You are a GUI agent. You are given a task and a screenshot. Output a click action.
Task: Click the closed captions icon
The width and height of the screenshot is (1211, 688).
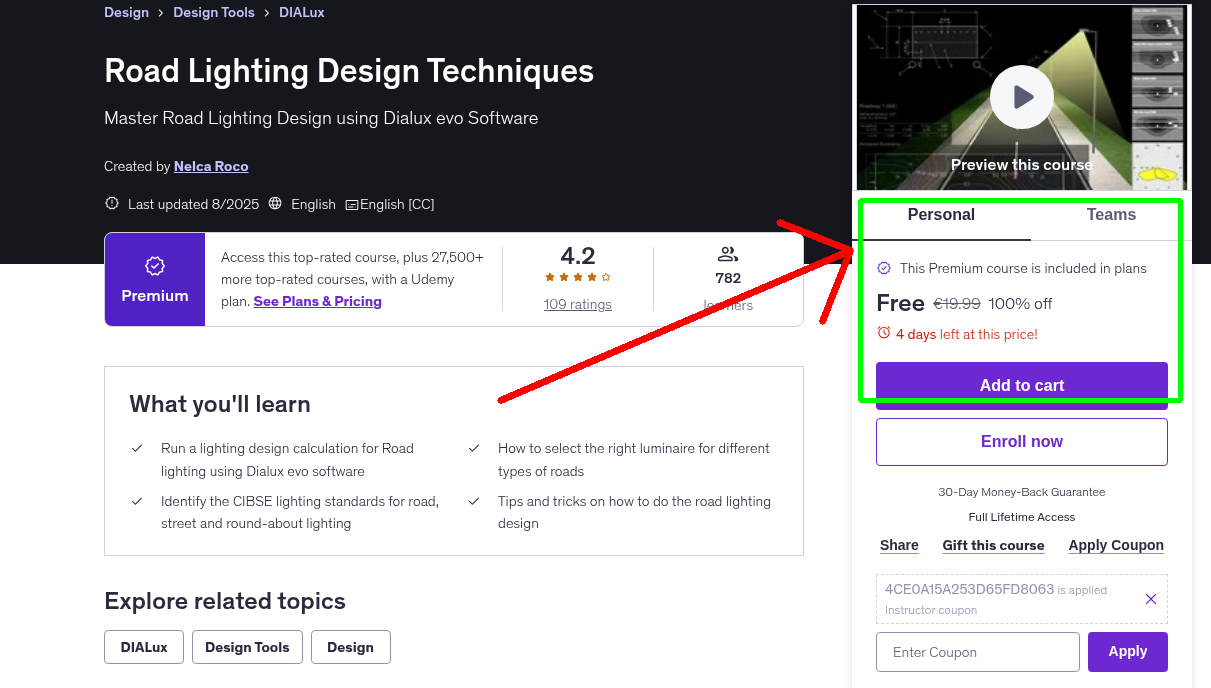pos(352,205)
